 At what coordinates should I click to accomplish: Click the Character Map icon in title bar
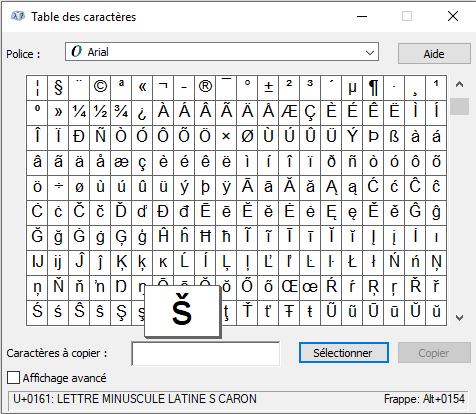(x=17, y=16)
